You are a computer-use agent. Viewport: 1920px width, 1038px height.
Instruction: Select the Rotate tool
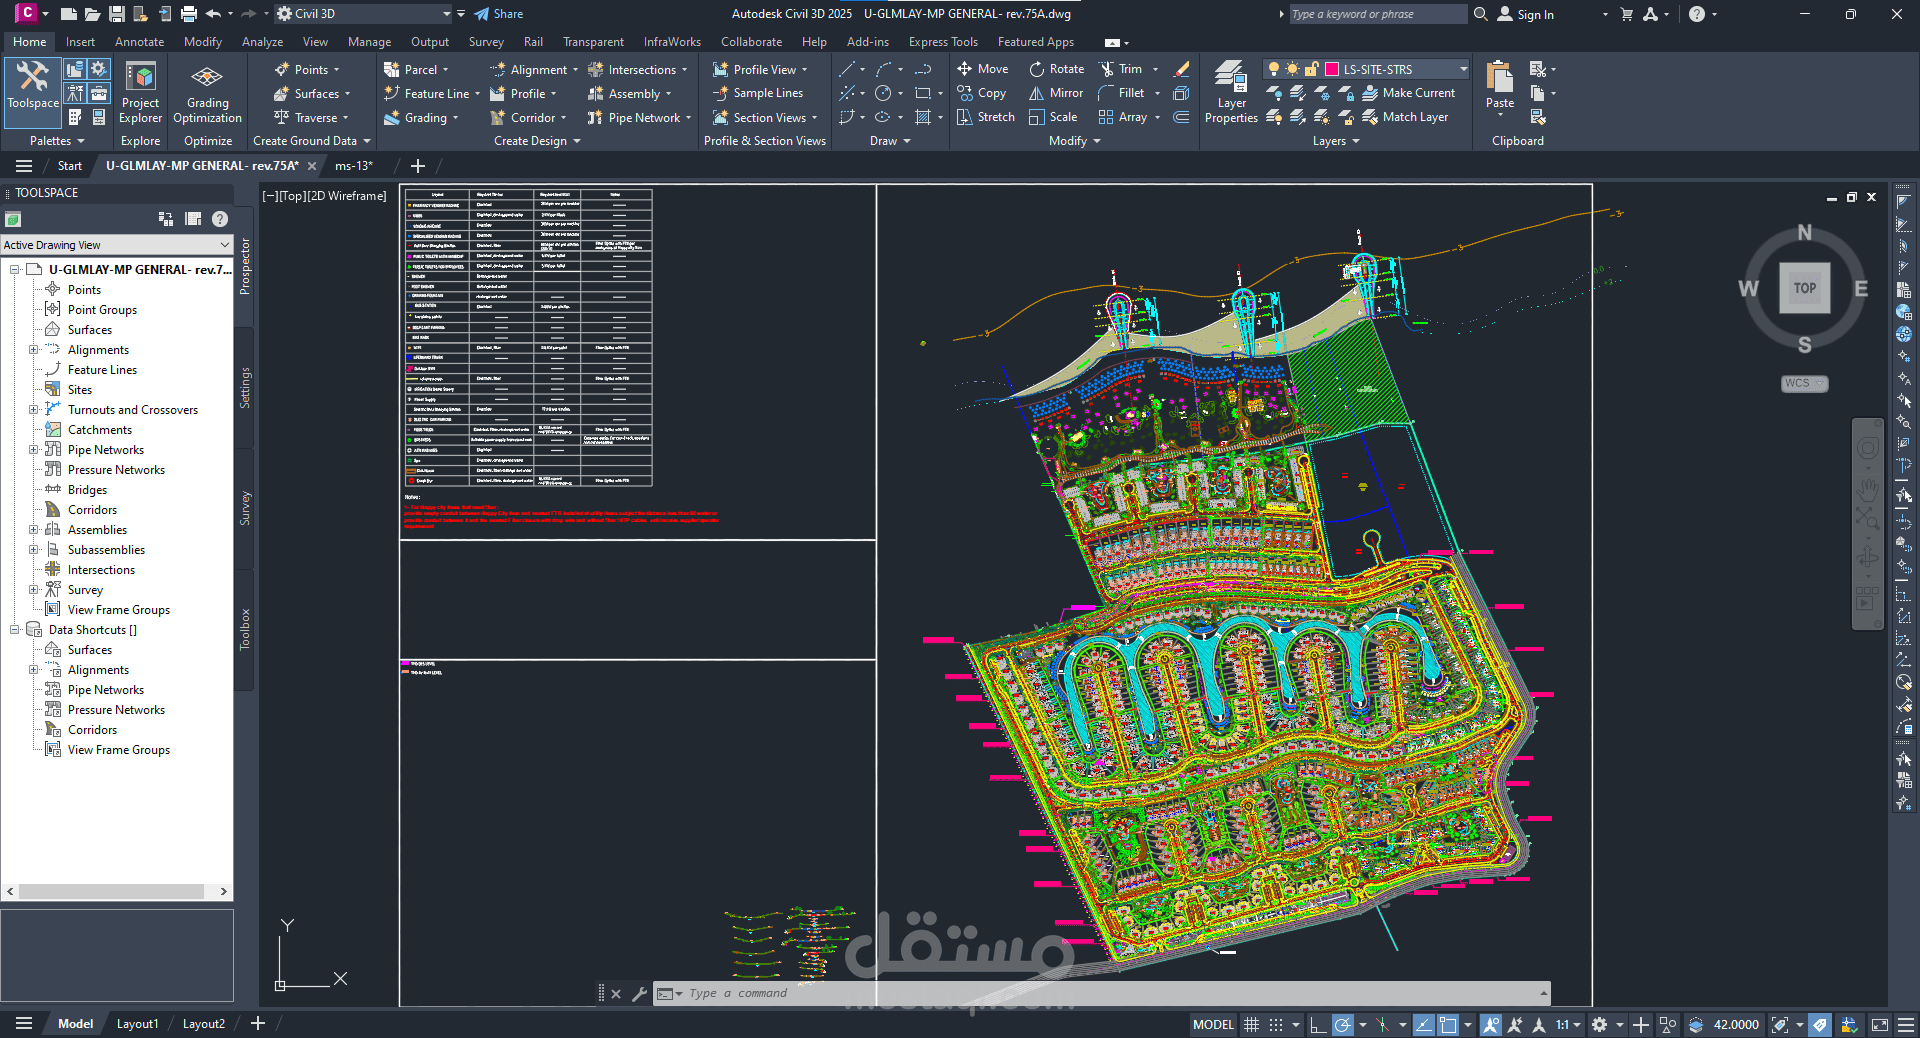(x=1057, y=69)
